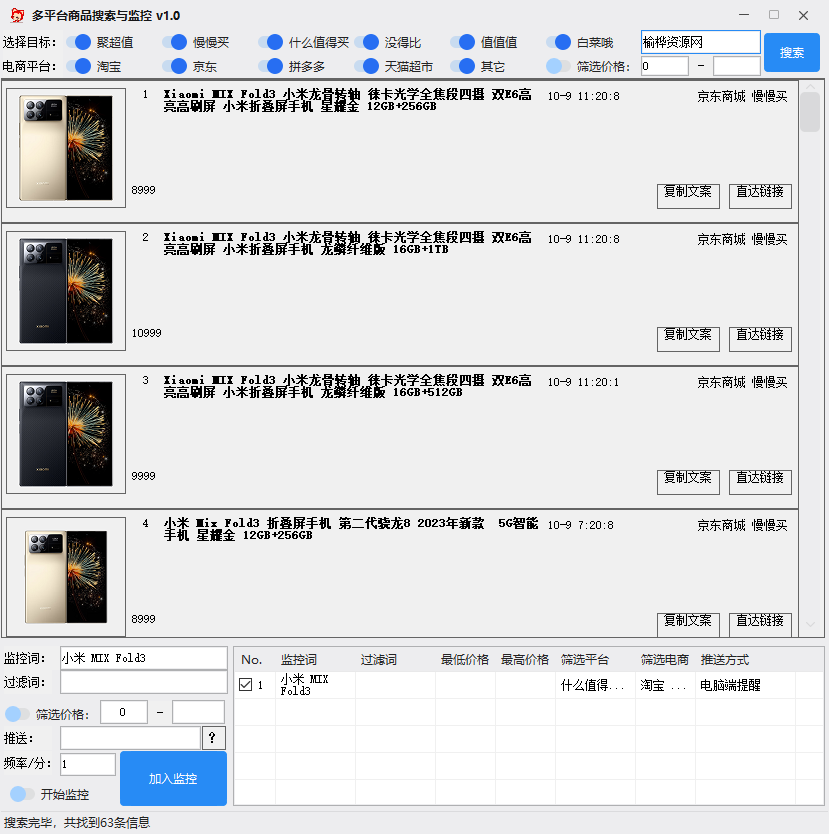
Task: Toggle the 什么值得买 source switch
Action: [x=271, y=42]
